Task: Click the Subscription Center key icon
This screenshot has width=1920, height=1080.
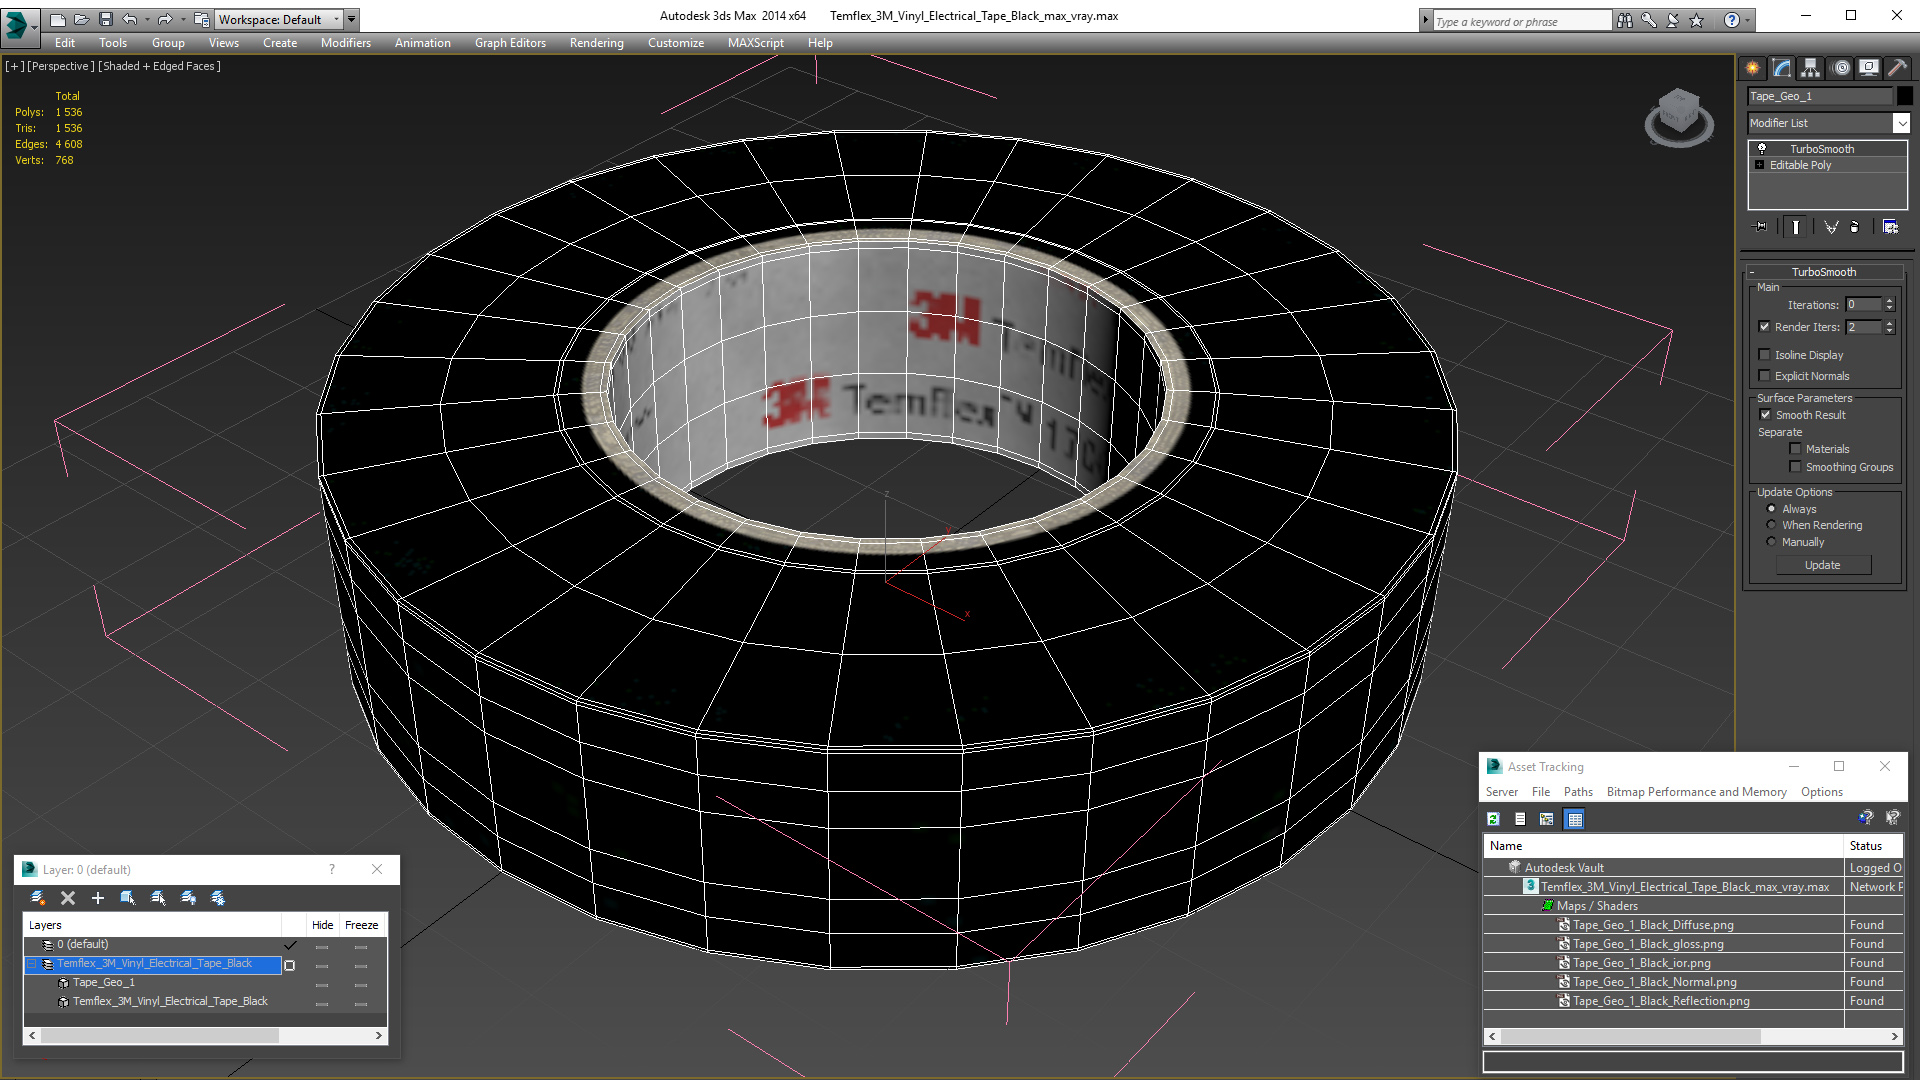Action: pyautogui.click(x=1649, y=20)
